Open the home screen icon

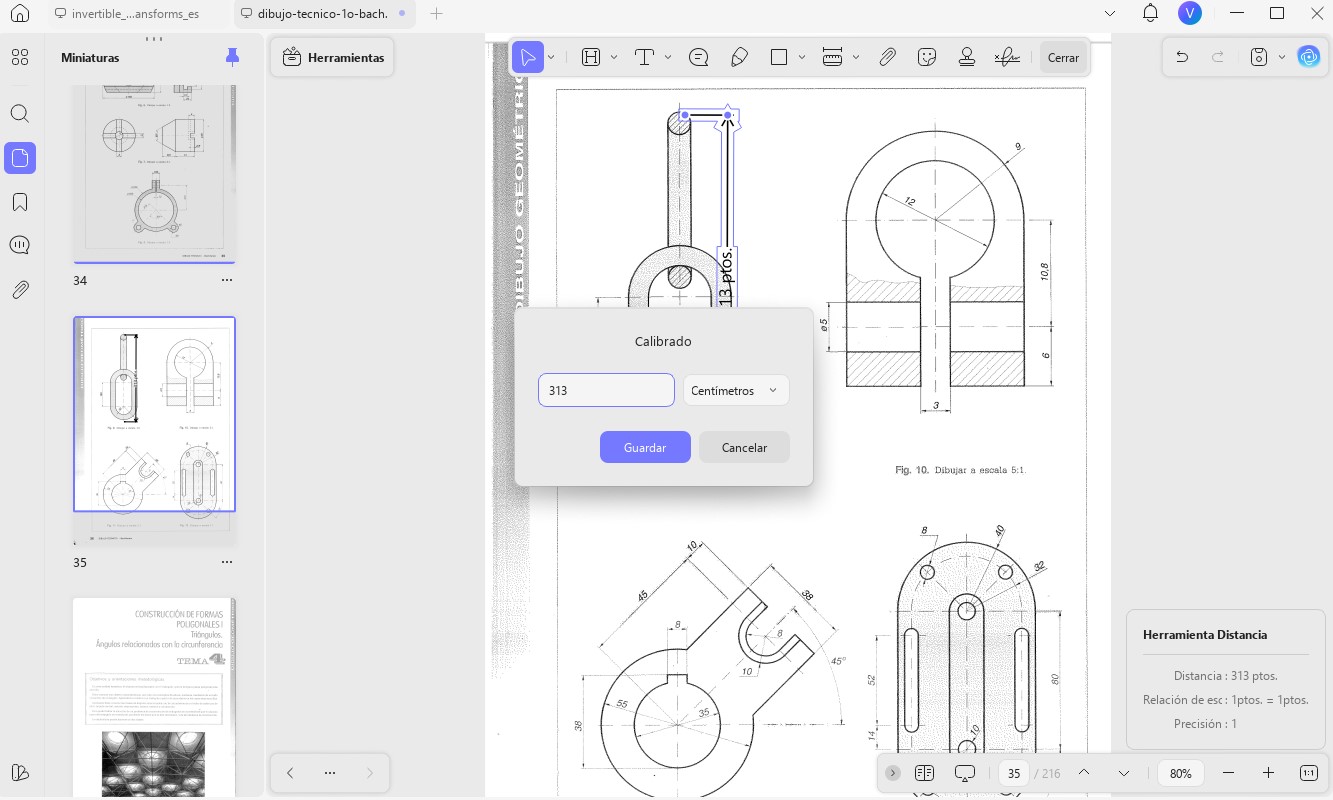[19, 14]
